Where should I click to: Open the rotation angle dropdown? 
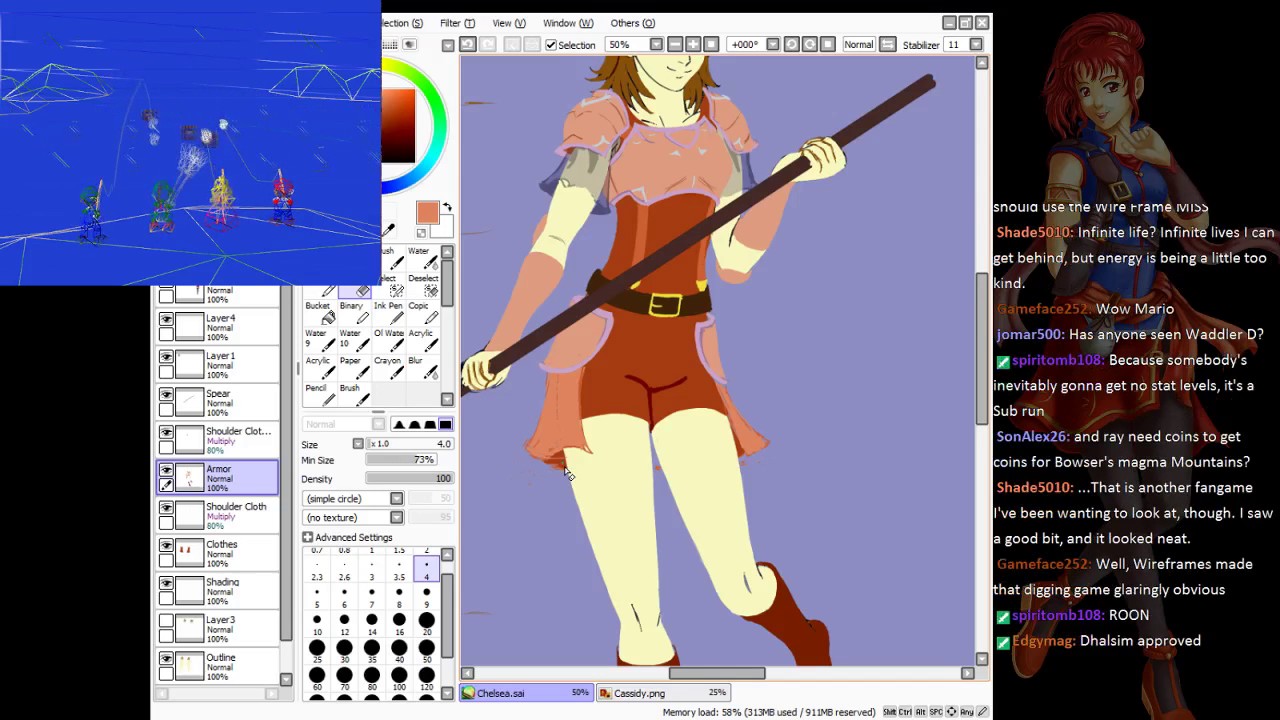(772, 45)
